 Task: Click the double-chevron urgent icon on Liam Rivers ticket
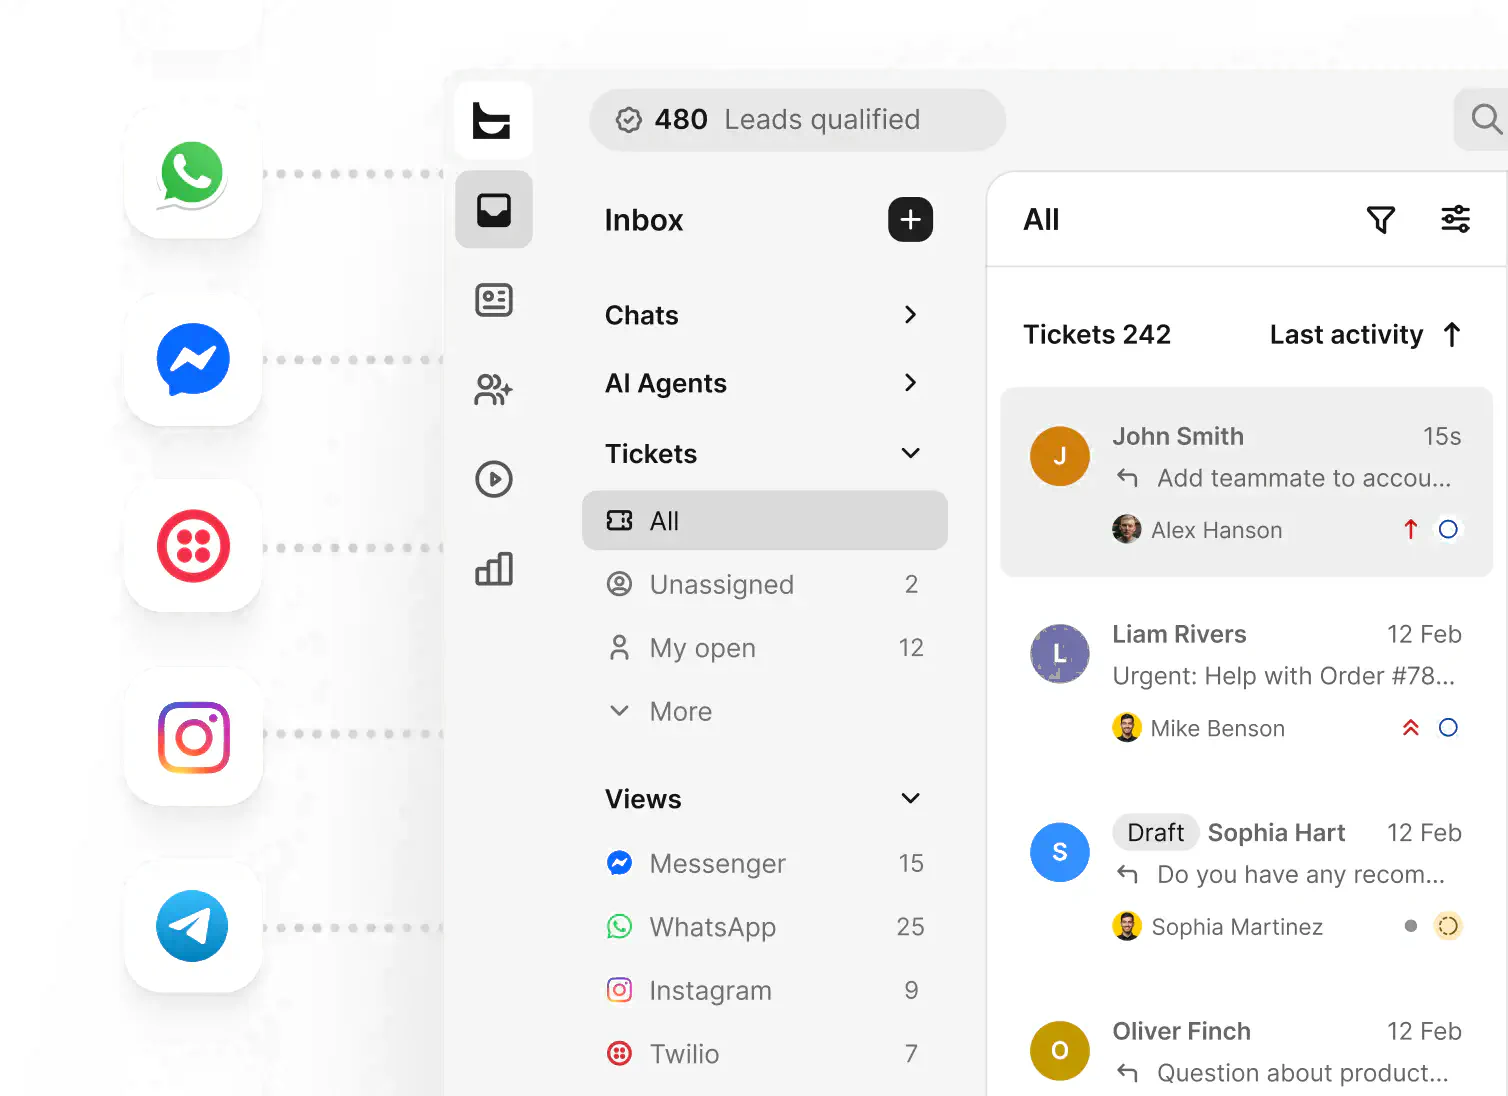tap(1410, 727)
